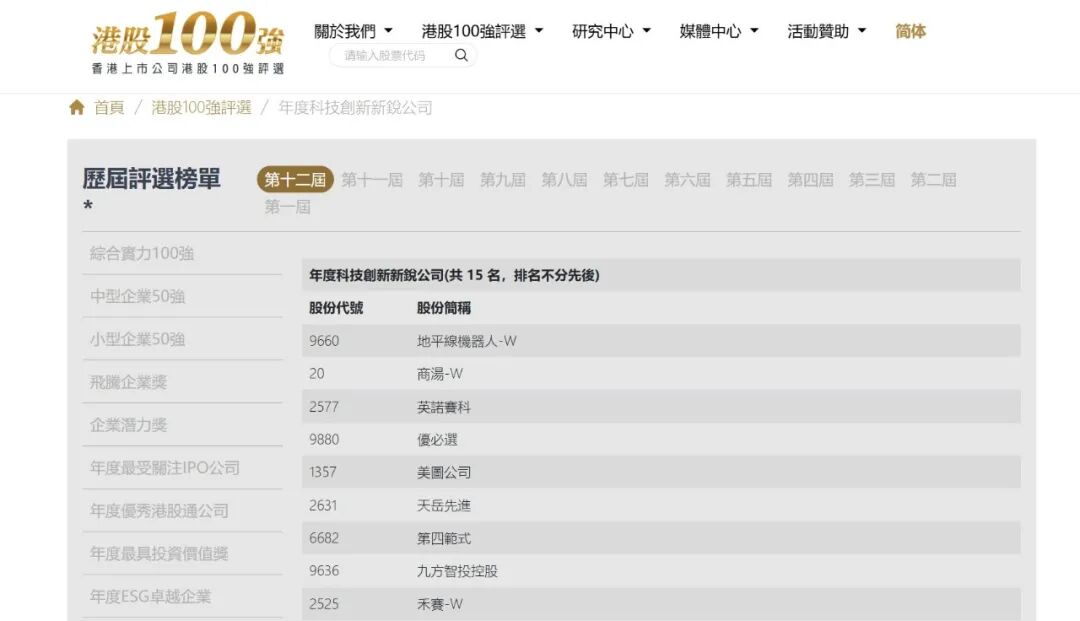Select the 第十二屆 tab
The width and height of the screenshot is (1080, 621).
[x=295, y=180]
